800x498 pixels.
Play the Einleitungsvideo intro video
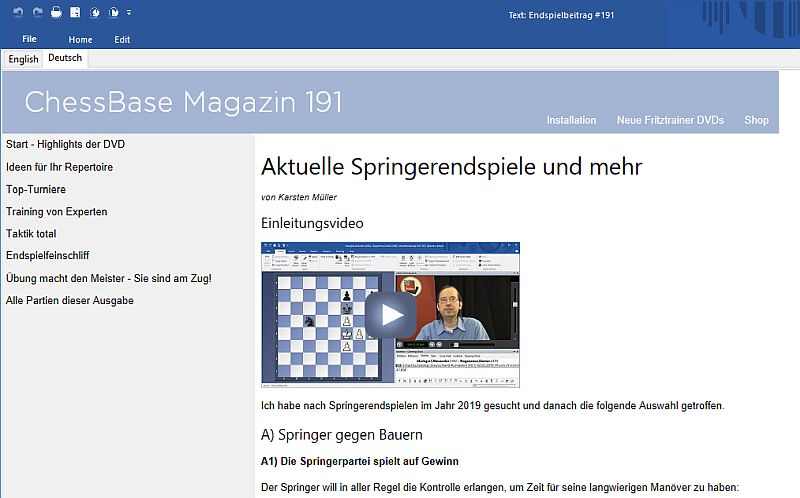[390, 314]
